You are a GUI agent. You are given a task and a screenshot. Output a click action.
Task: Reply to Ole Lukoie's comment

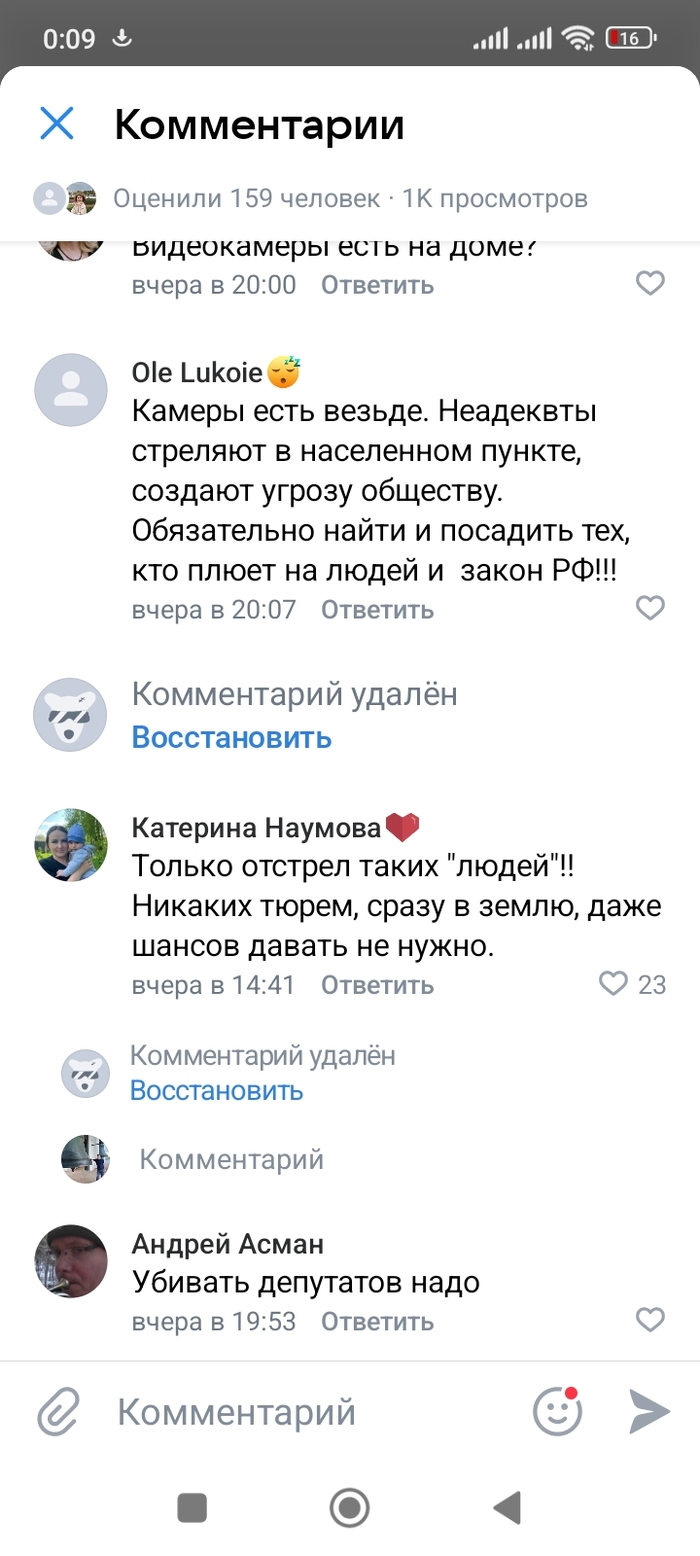(x=377, y=609)
